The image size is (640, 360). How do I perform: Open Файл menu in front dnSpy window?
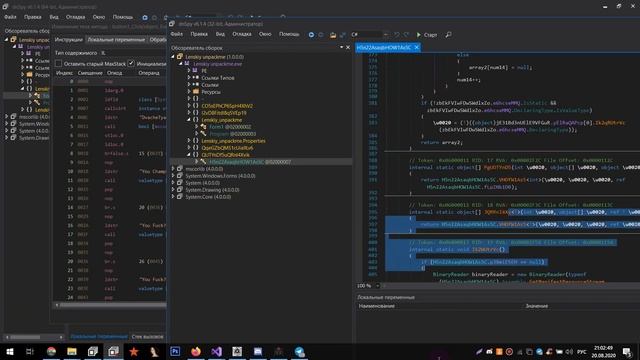point(177,34)
